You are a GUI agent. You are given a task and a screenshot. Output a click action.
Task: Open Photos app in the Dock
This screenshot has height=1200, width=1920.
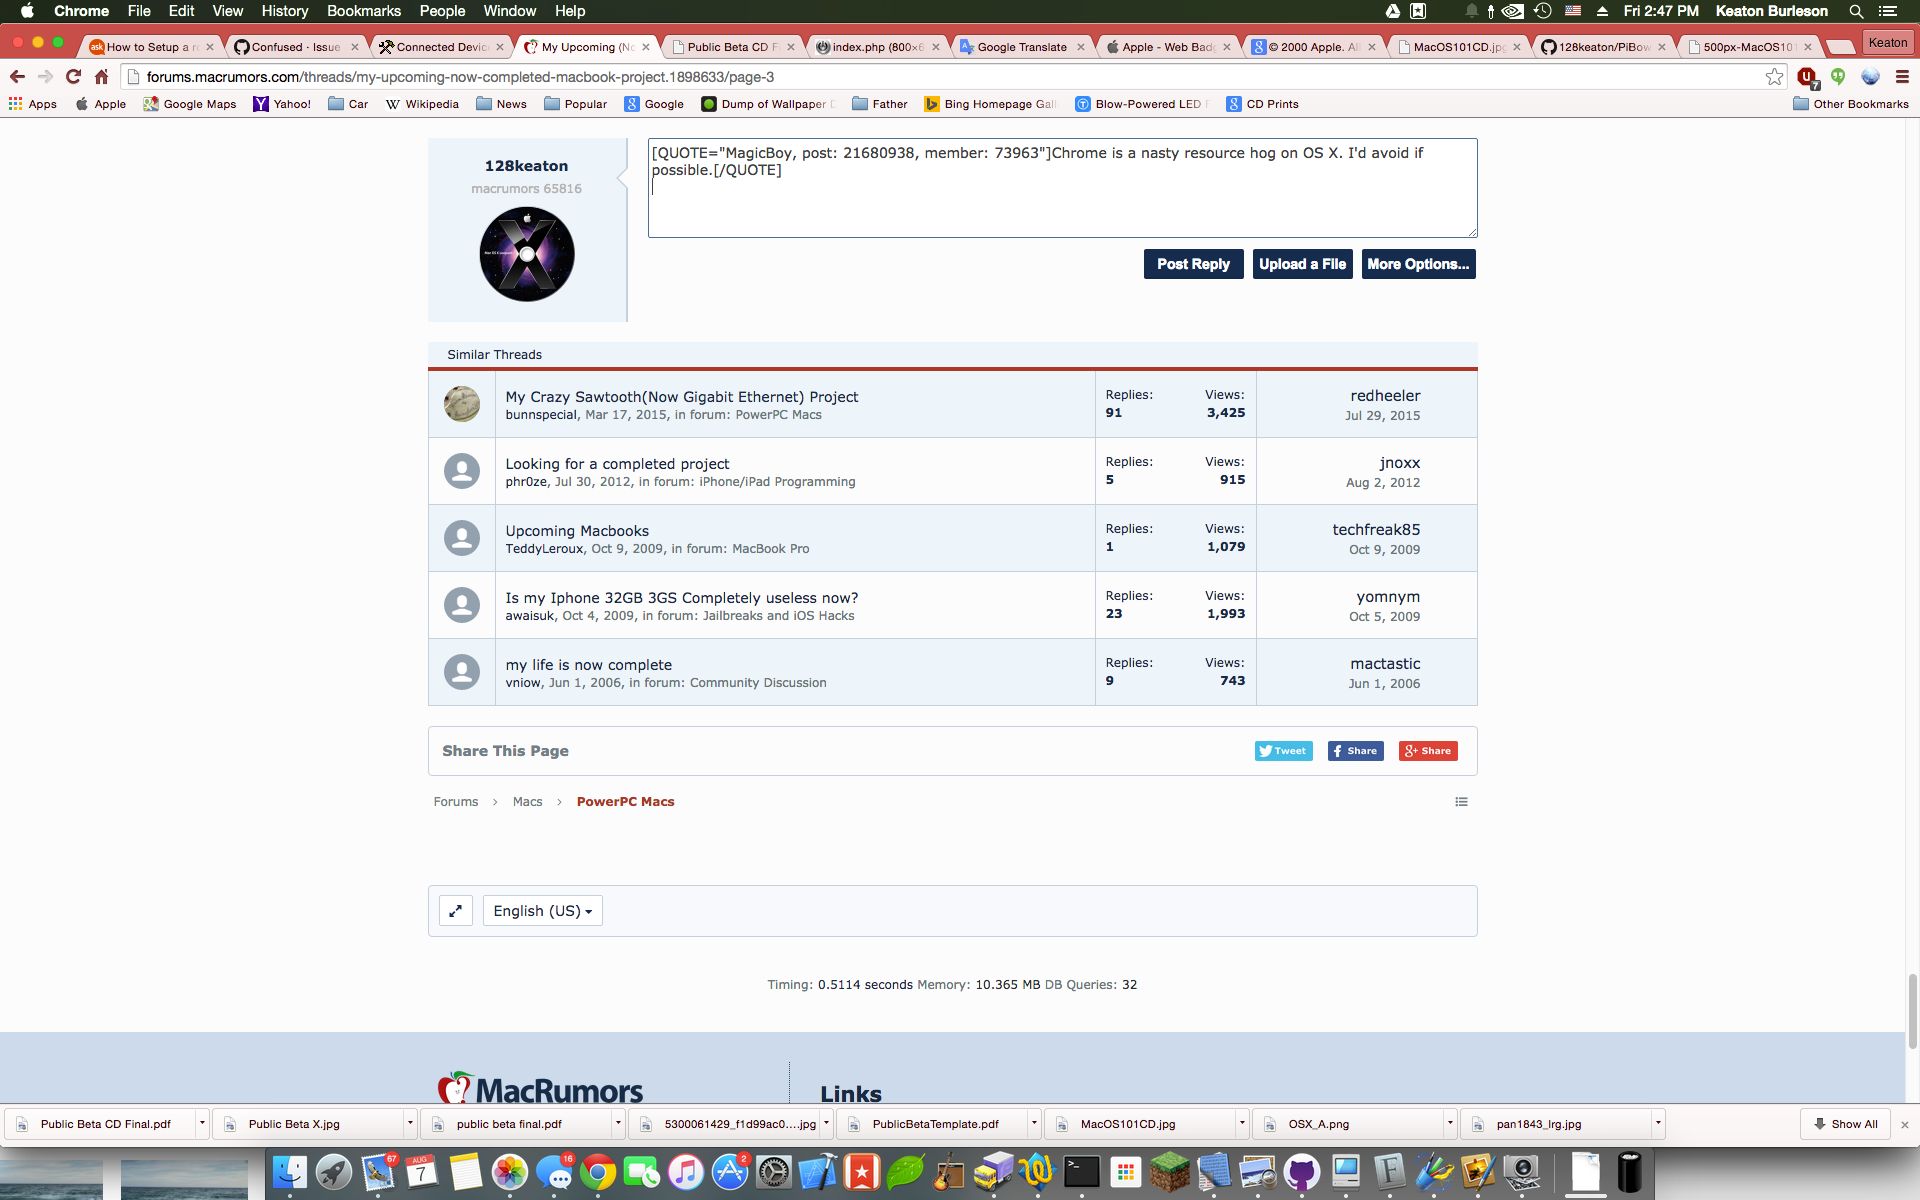(510, 1172)
